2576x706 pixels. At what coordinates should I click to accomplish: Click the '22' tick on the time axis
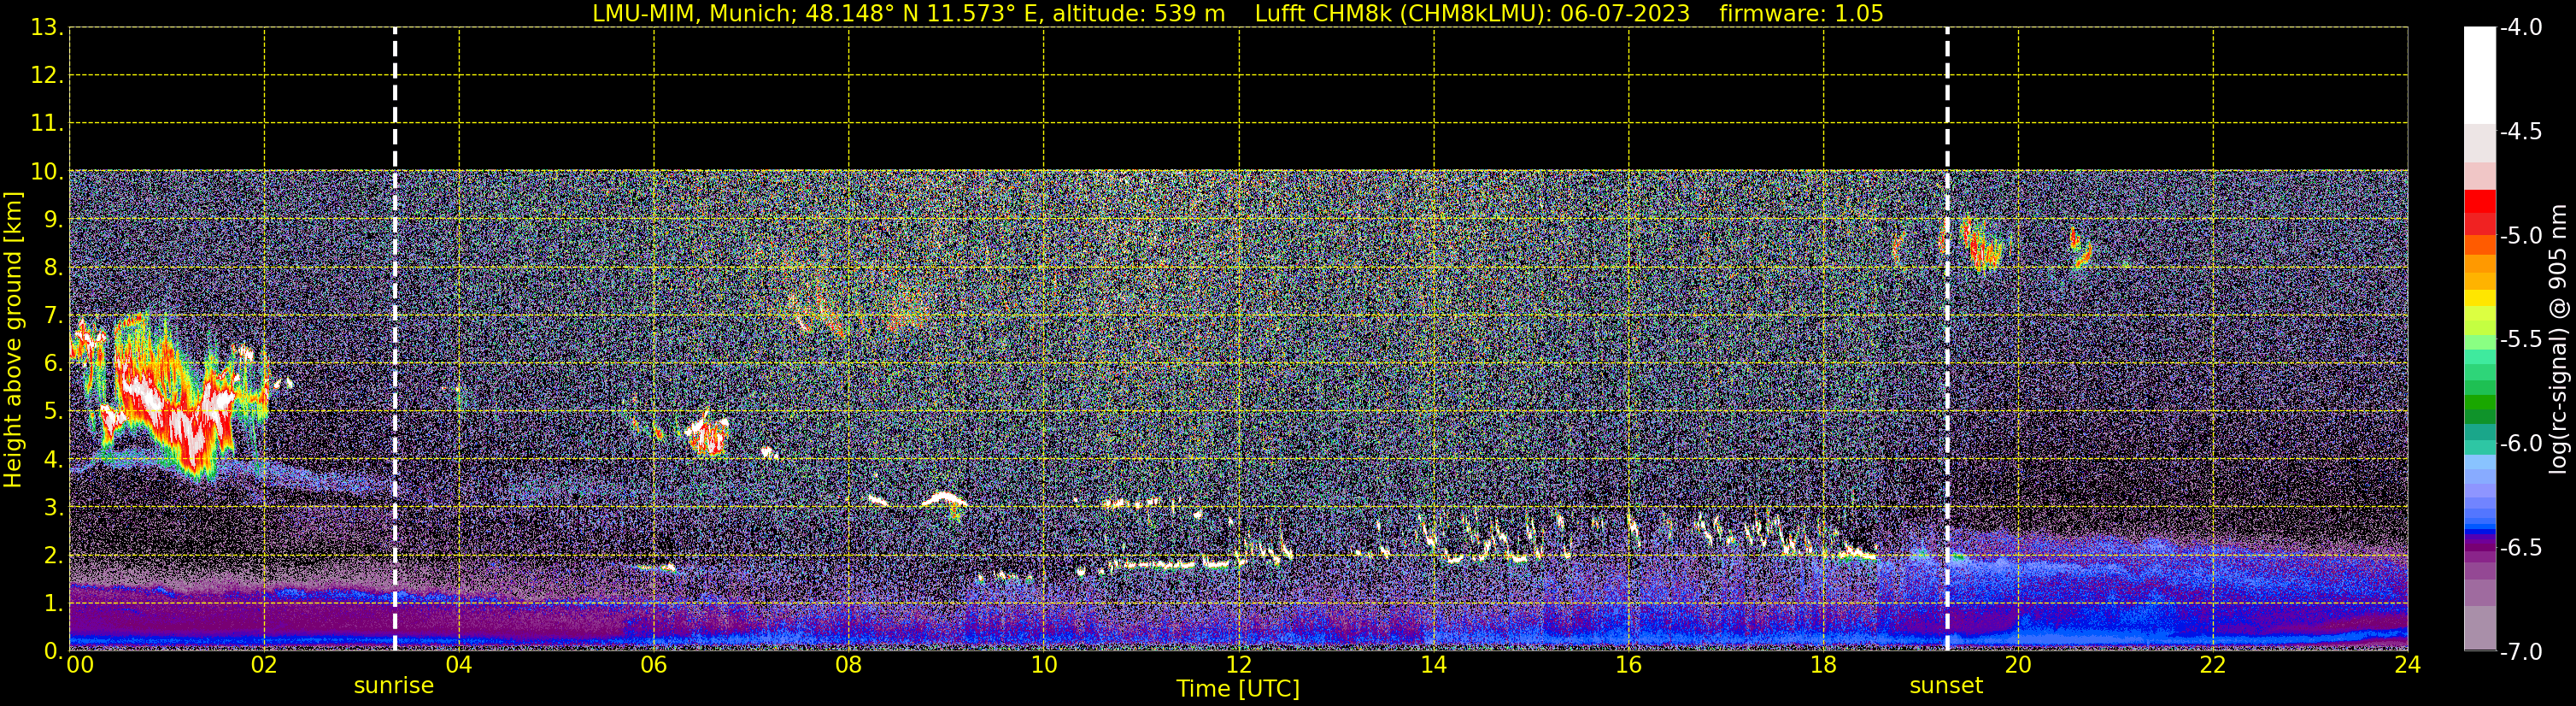point(2213,665)
